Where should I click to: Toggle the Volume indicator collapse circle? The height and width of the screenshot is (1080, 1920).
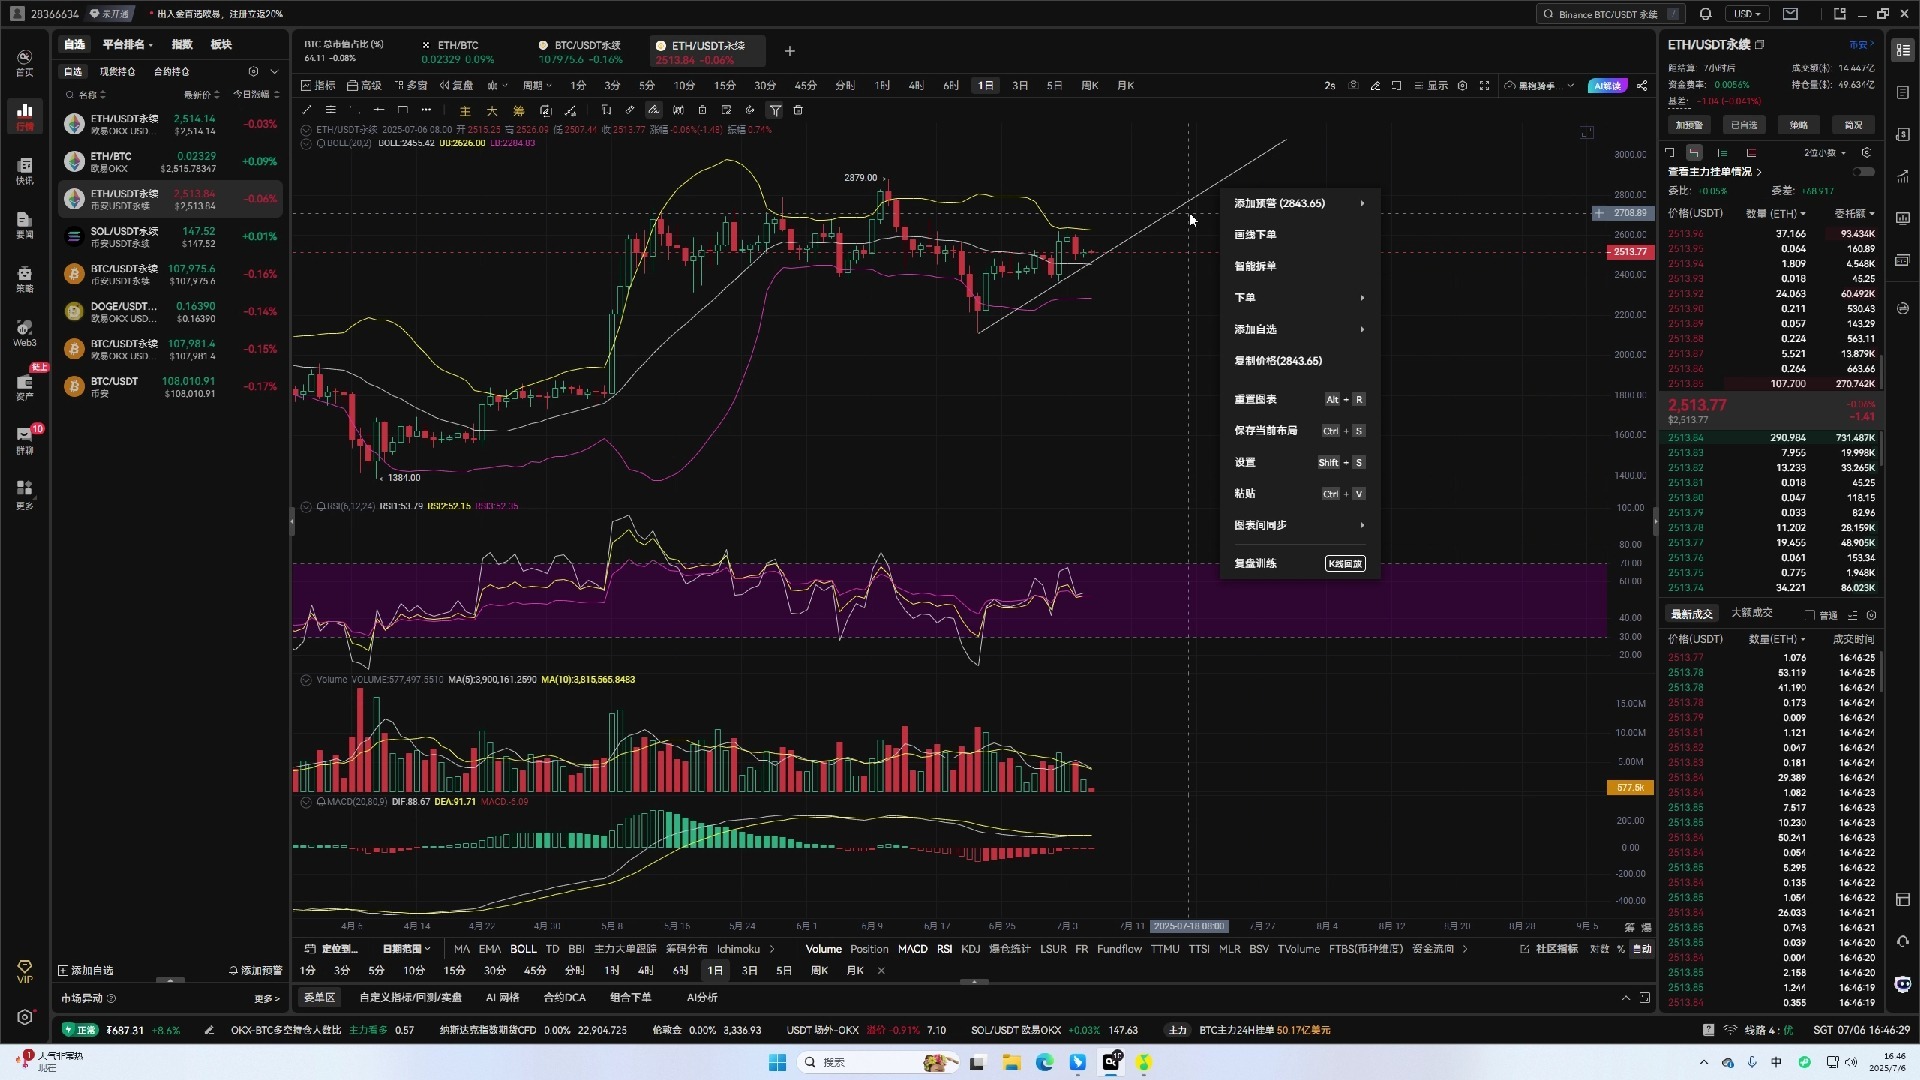click(x=306, y=680)
